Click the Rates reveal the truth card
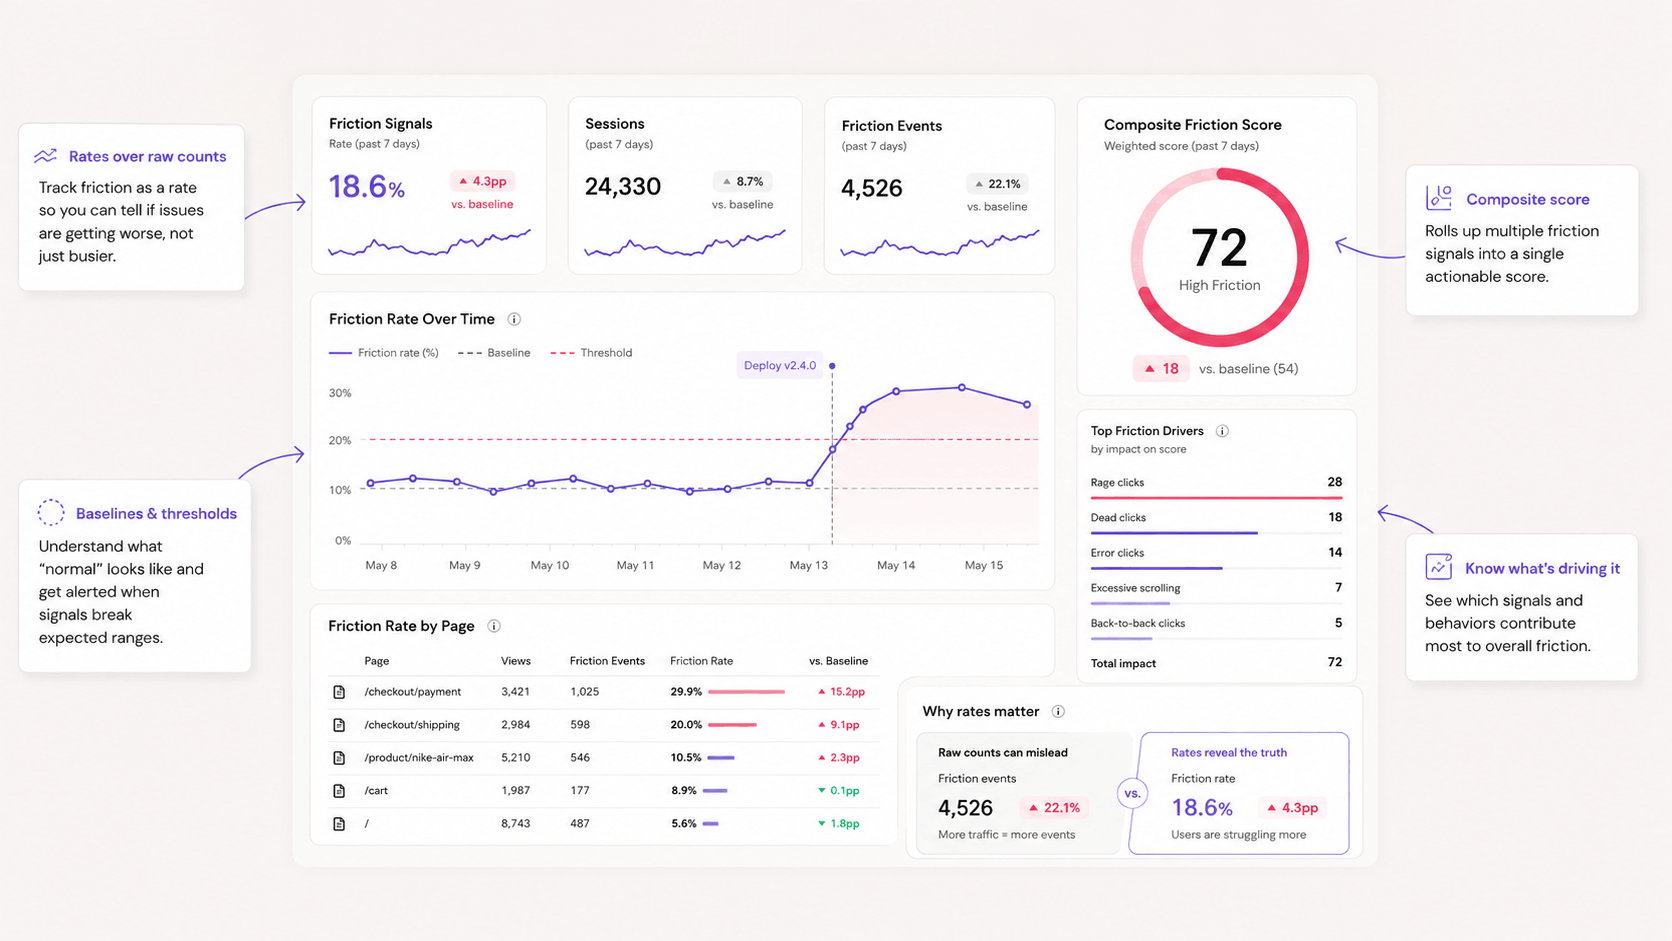1672x941 pixels. [x=1240, y=793]
